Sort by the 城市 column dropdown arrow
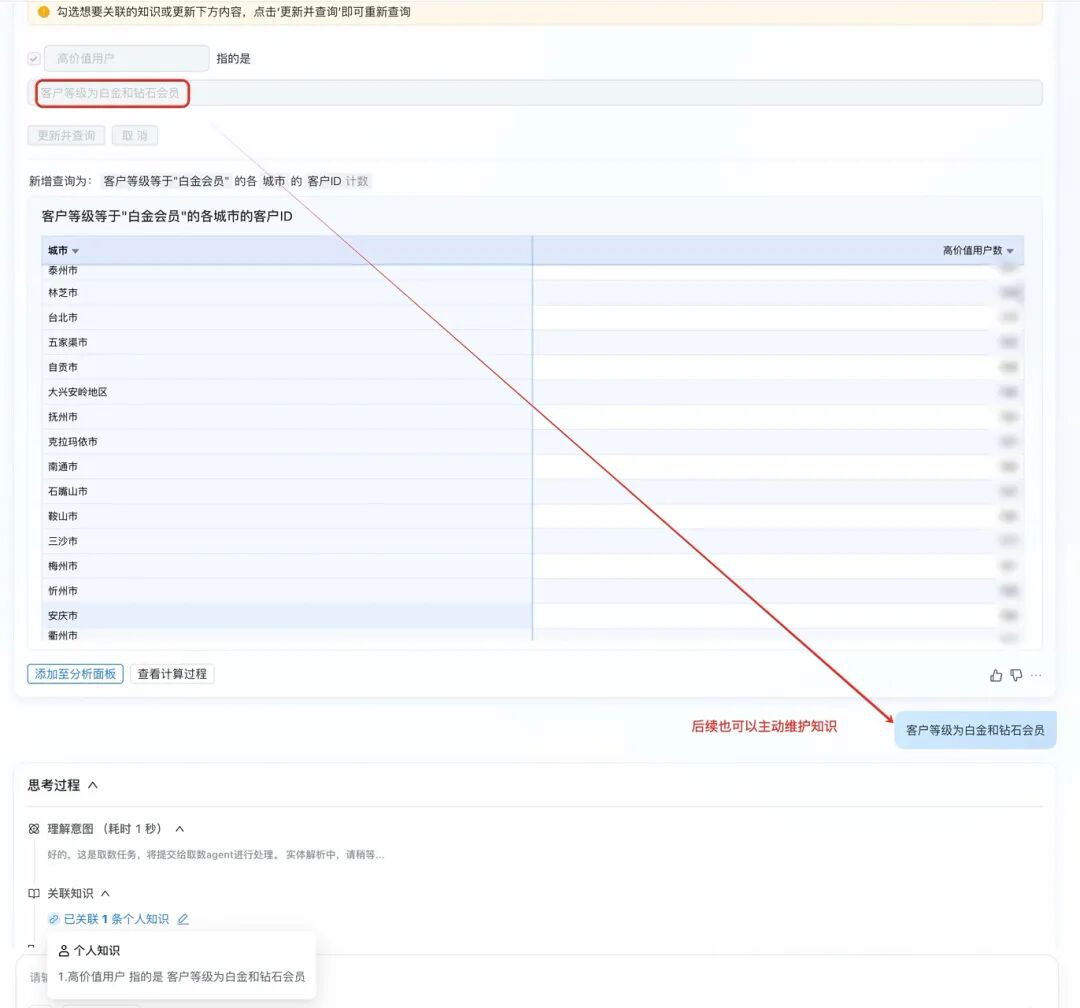Viewport: 1080px width, 1008px height. click(75, 251)
